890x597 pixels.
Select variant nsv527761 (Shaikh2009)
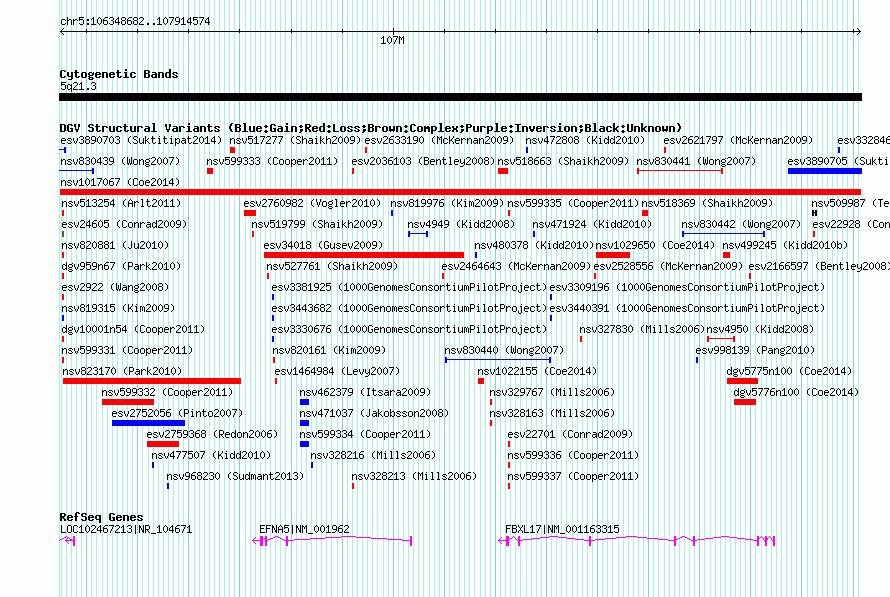[332, 266]
